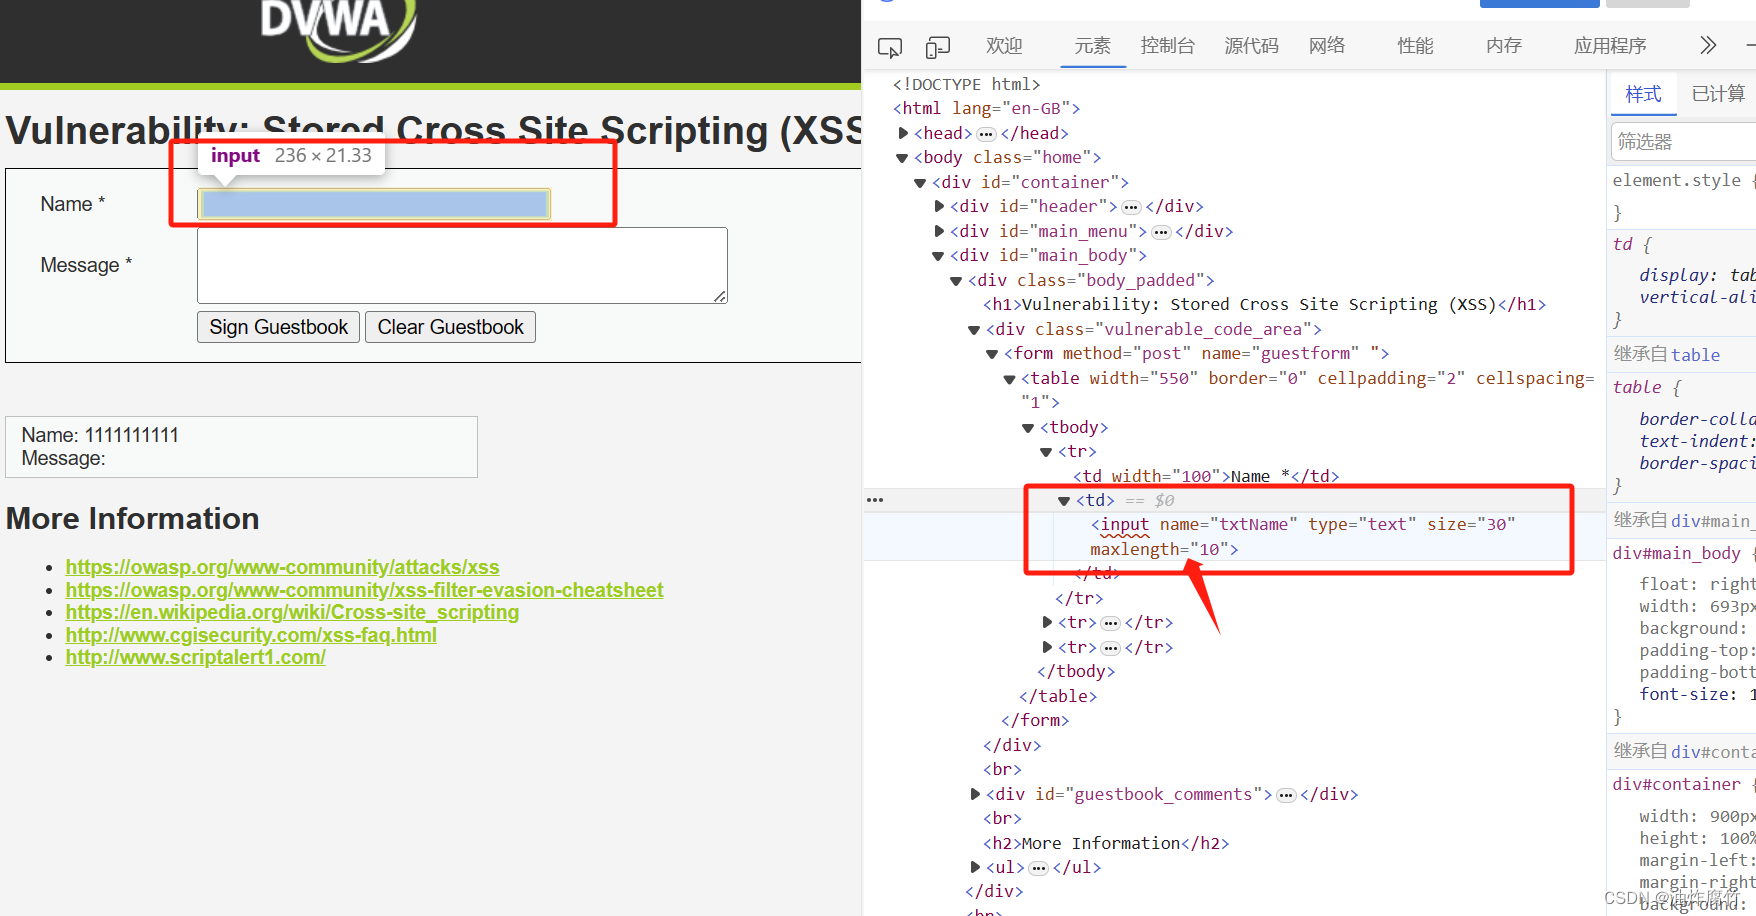Image resolution: width=1756 pixels, height=916 pixels.
Task: Expand guestbook_comments ellipsis badge
Action: click(1286, 795)
